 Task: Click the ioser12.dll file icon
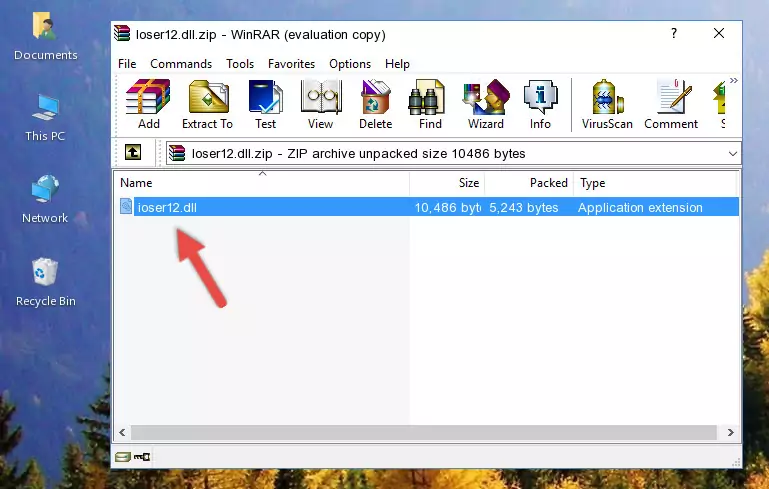[x=126, y=206]
